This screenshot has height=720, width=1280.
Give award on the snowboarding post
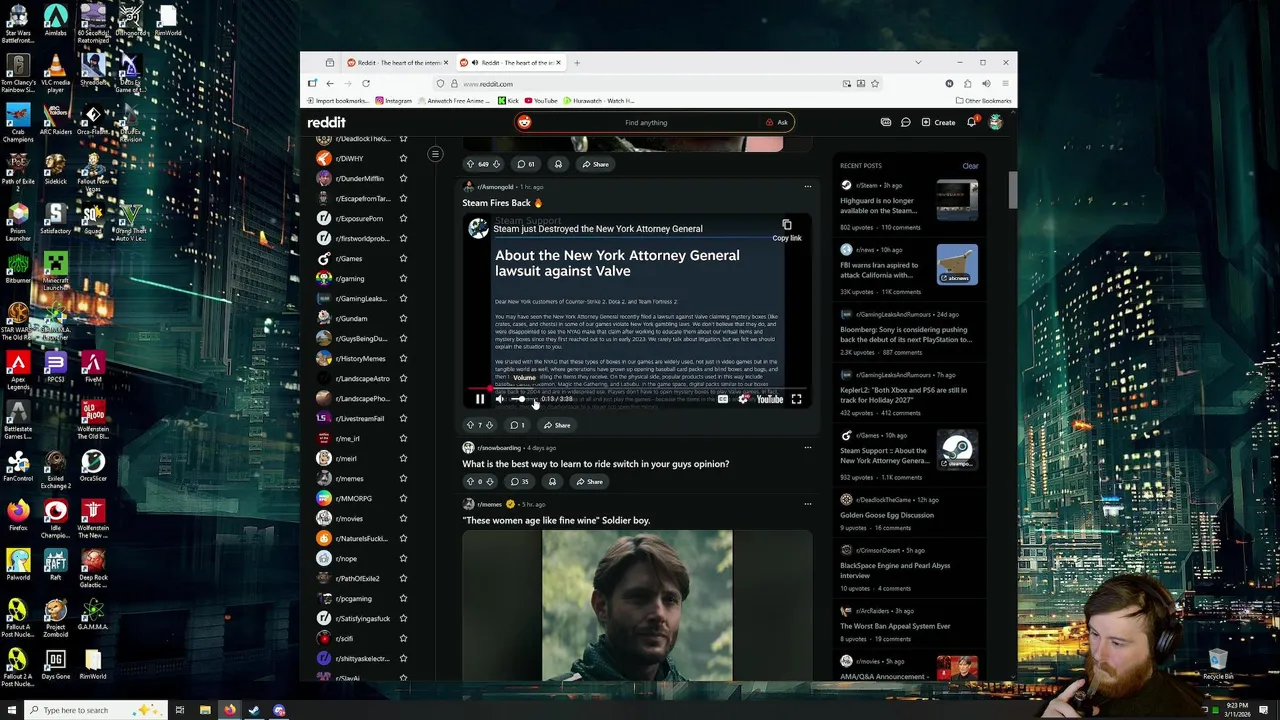552,482
